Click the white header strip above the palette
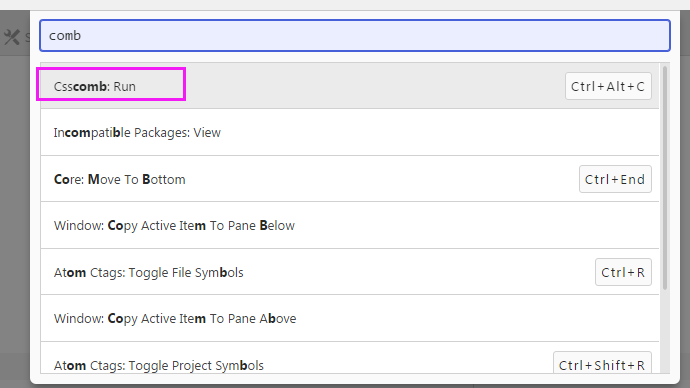Viewport: 690px width, 388px height. coord(345,5)
